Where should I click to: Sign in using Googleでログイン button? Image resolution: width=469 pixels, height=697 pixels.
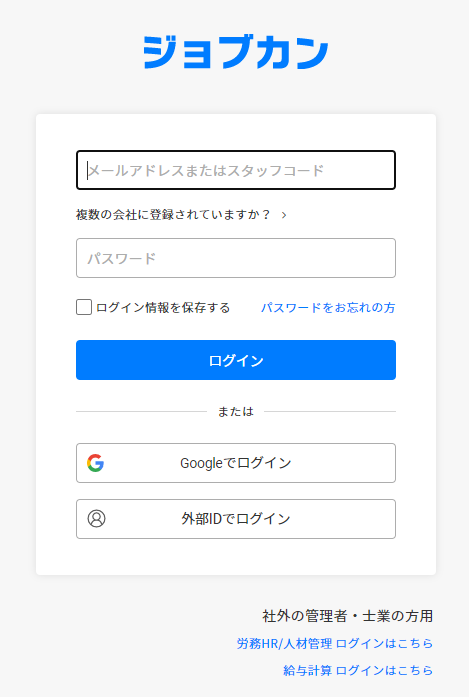coord(236,463)
